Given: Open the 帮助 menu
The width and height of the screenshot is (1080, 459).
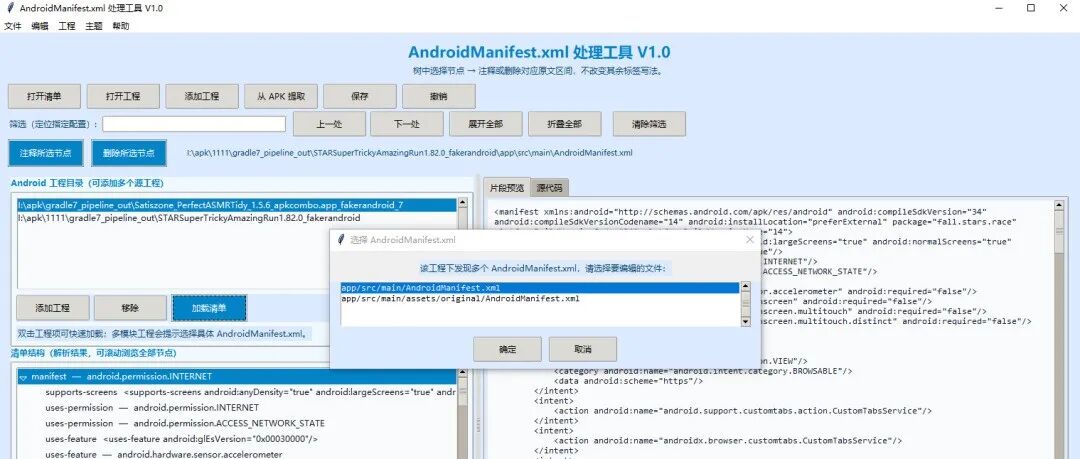Looking at the screenshot, I should point(121,26).
